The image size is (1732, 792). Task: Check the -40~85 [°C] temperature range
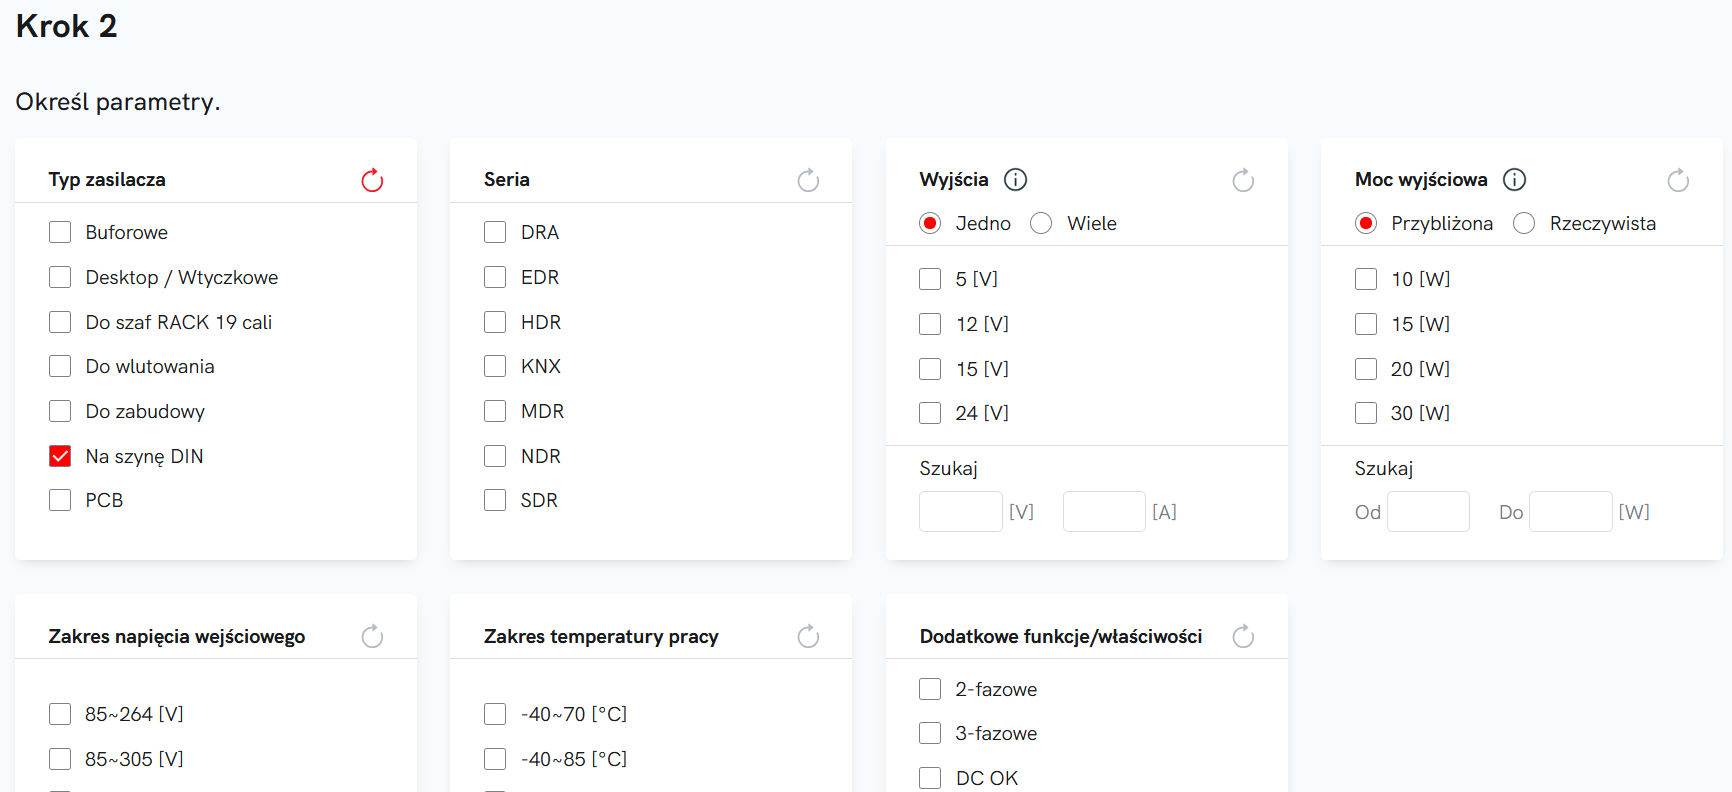[x=495, y=759]
